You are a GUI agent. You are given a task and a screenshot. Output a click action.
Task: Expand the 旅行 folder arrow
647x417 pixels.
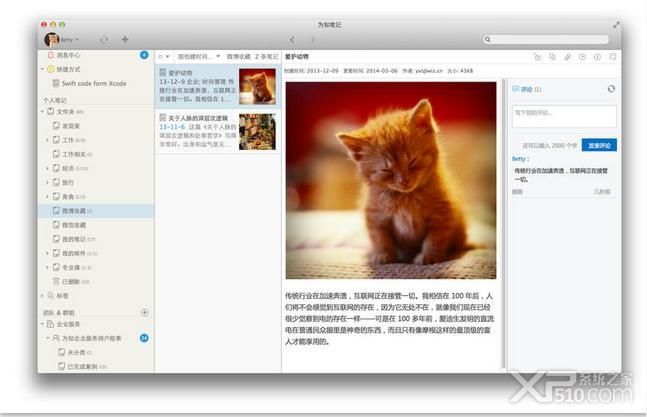[47, 182]
